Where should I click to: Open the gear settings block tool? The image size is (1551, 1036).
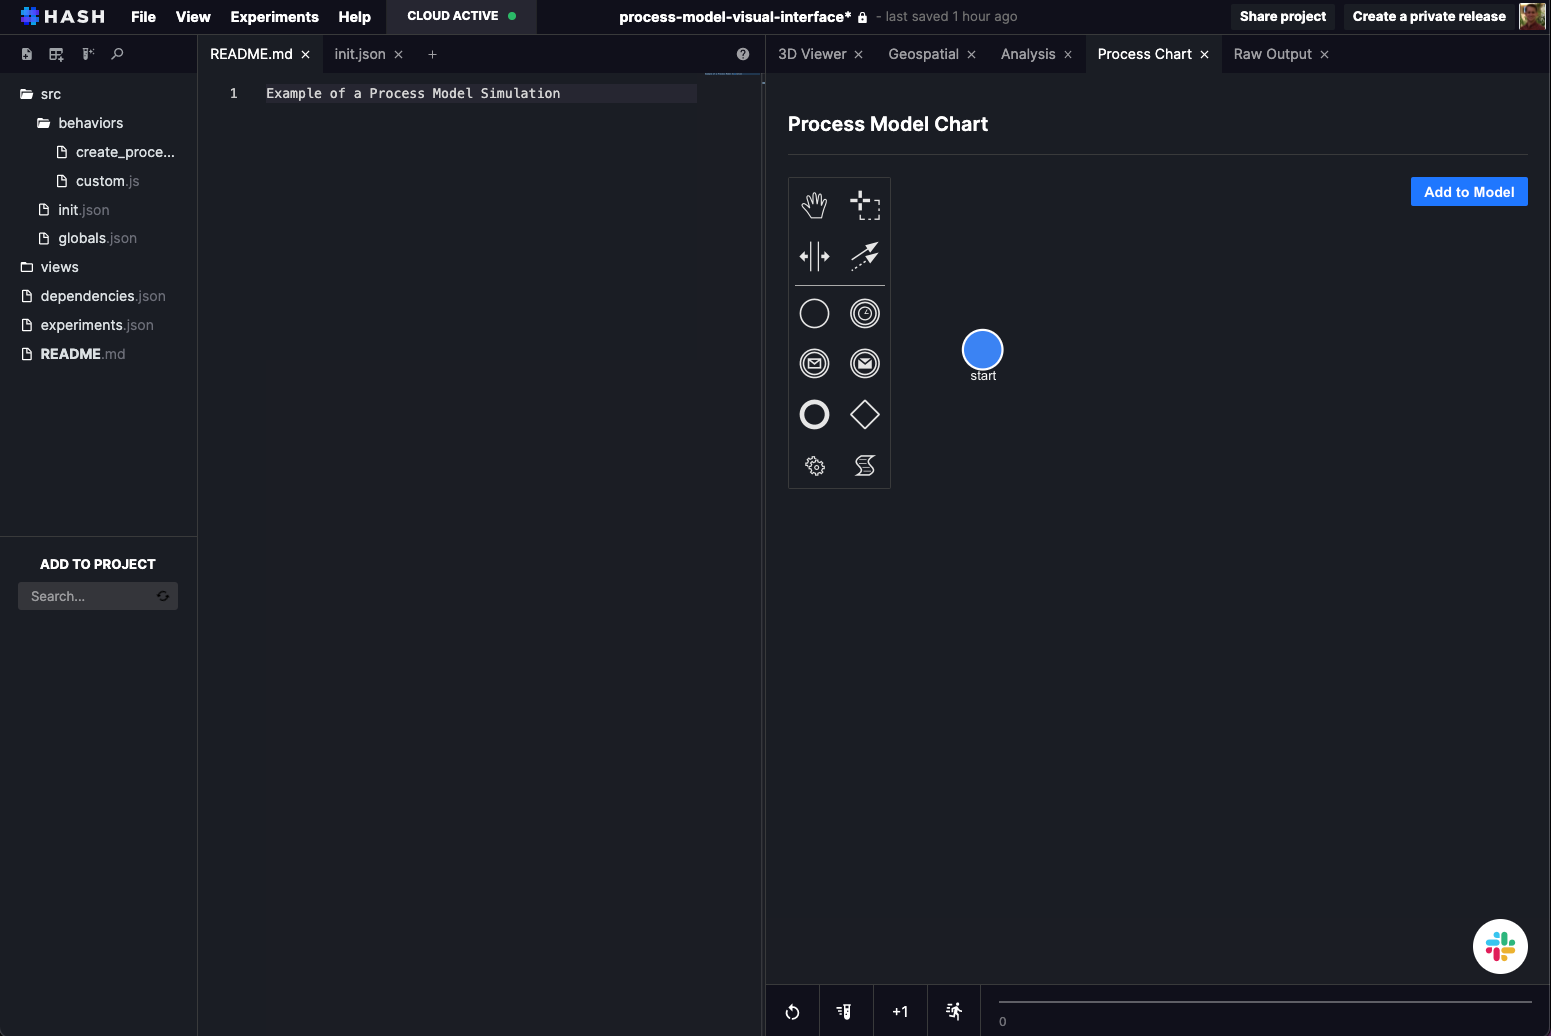(814, 465)
